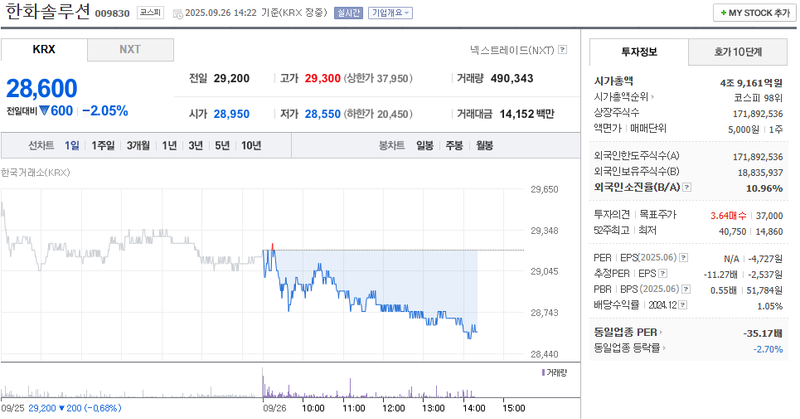The width and height of the screenshot is (800, 419).
Task: Click the -2.05% change value
Action: (x=105, y=111)
